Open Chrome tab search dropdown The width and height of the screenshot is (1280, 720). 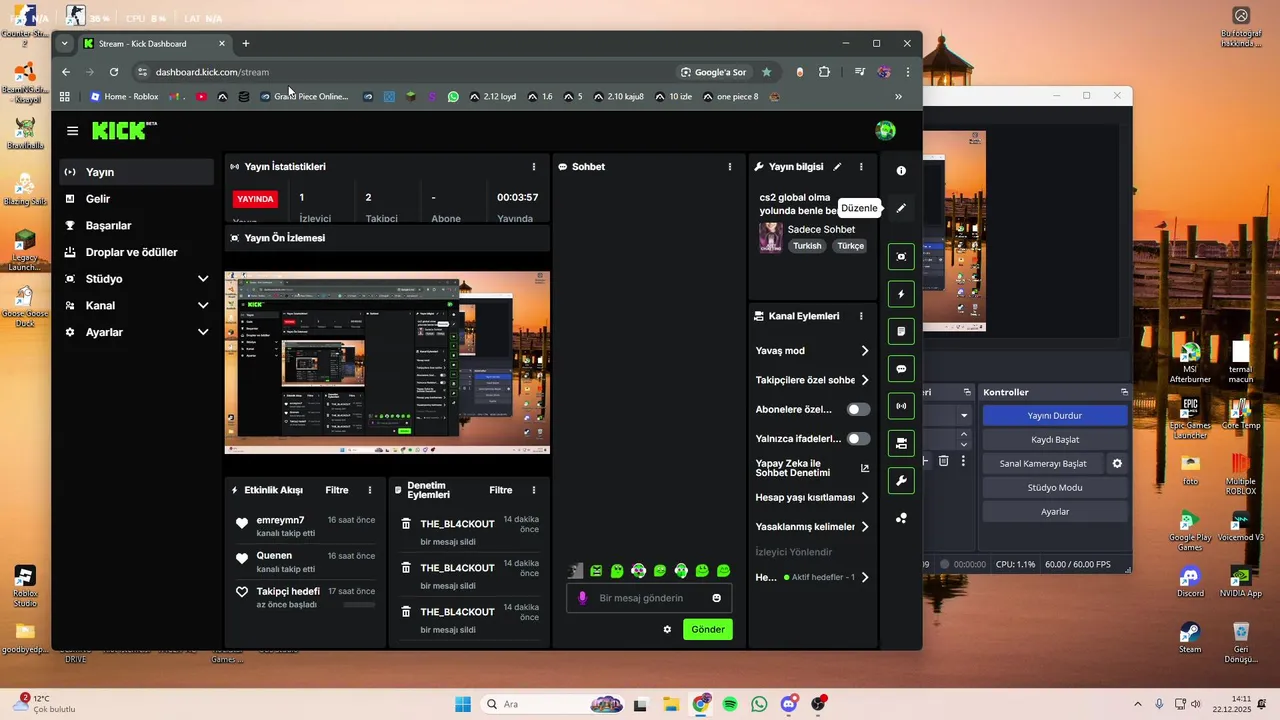[65, 43]
